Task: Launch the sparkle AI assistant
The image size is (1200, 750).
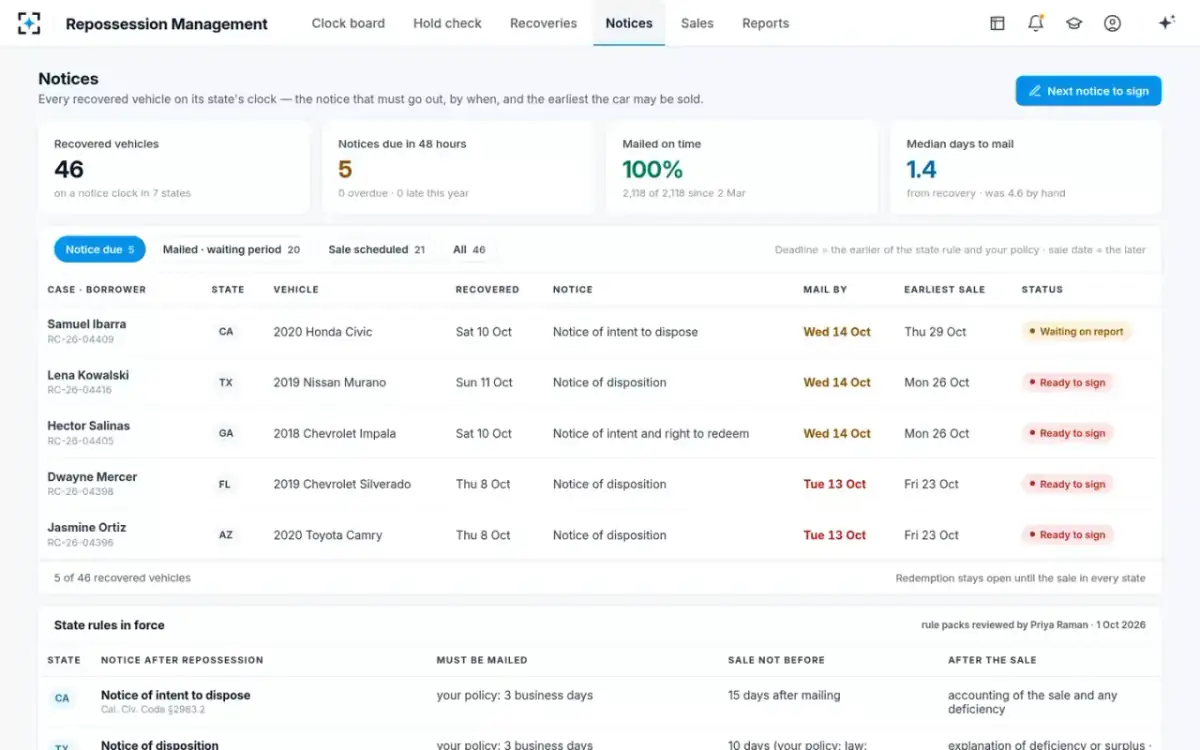Action: click(x=1166, y=23)
